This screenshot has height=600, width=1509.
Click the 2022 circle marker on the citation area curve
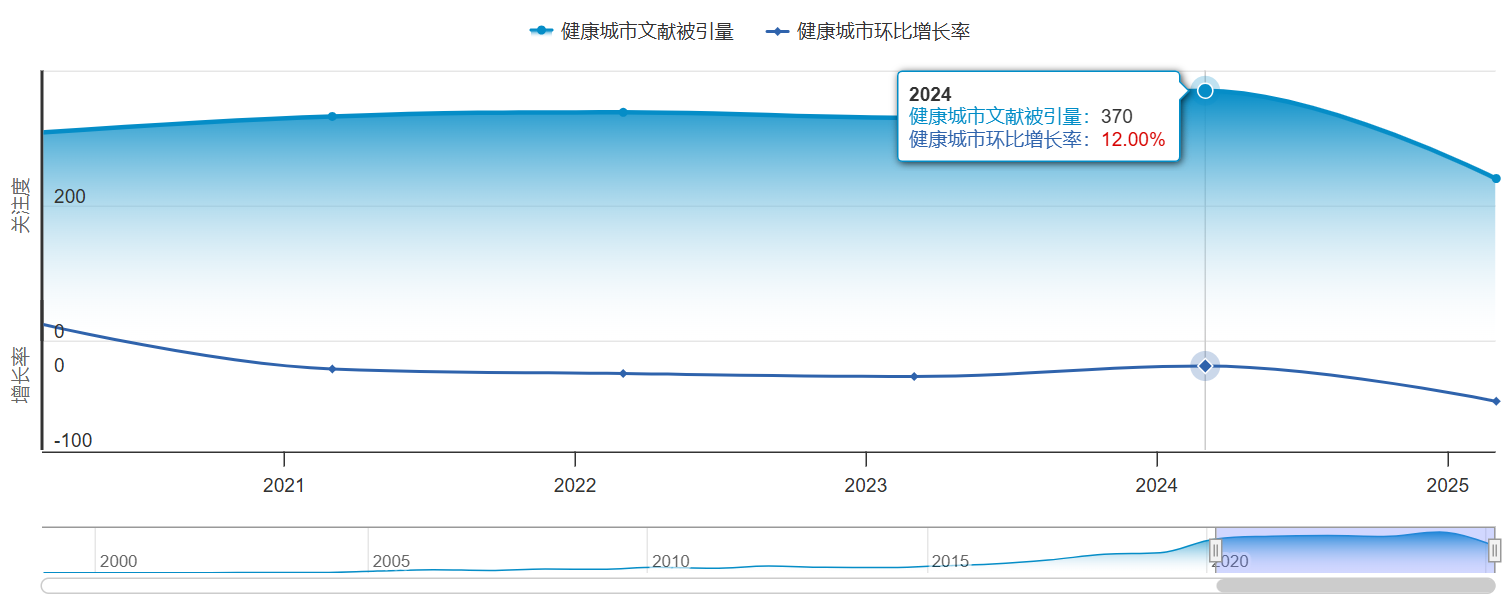point(623,112)
